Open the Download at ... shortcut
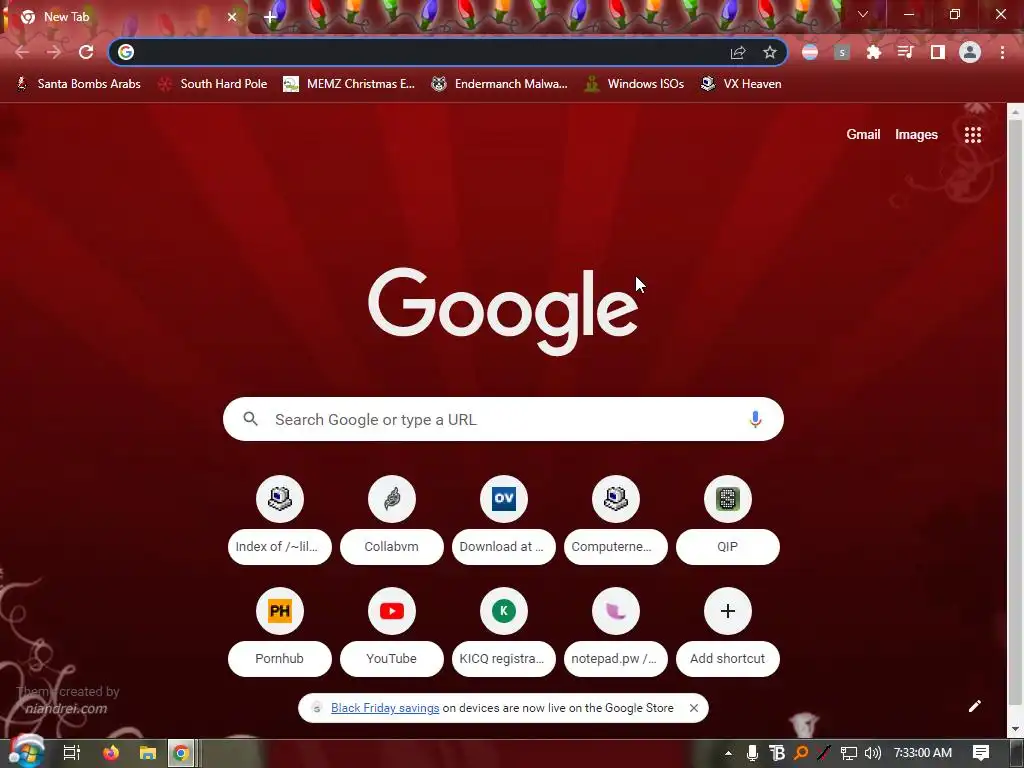Image resolution: width=1024 pixels, height=768 pixels. click(x=504, y=520)
